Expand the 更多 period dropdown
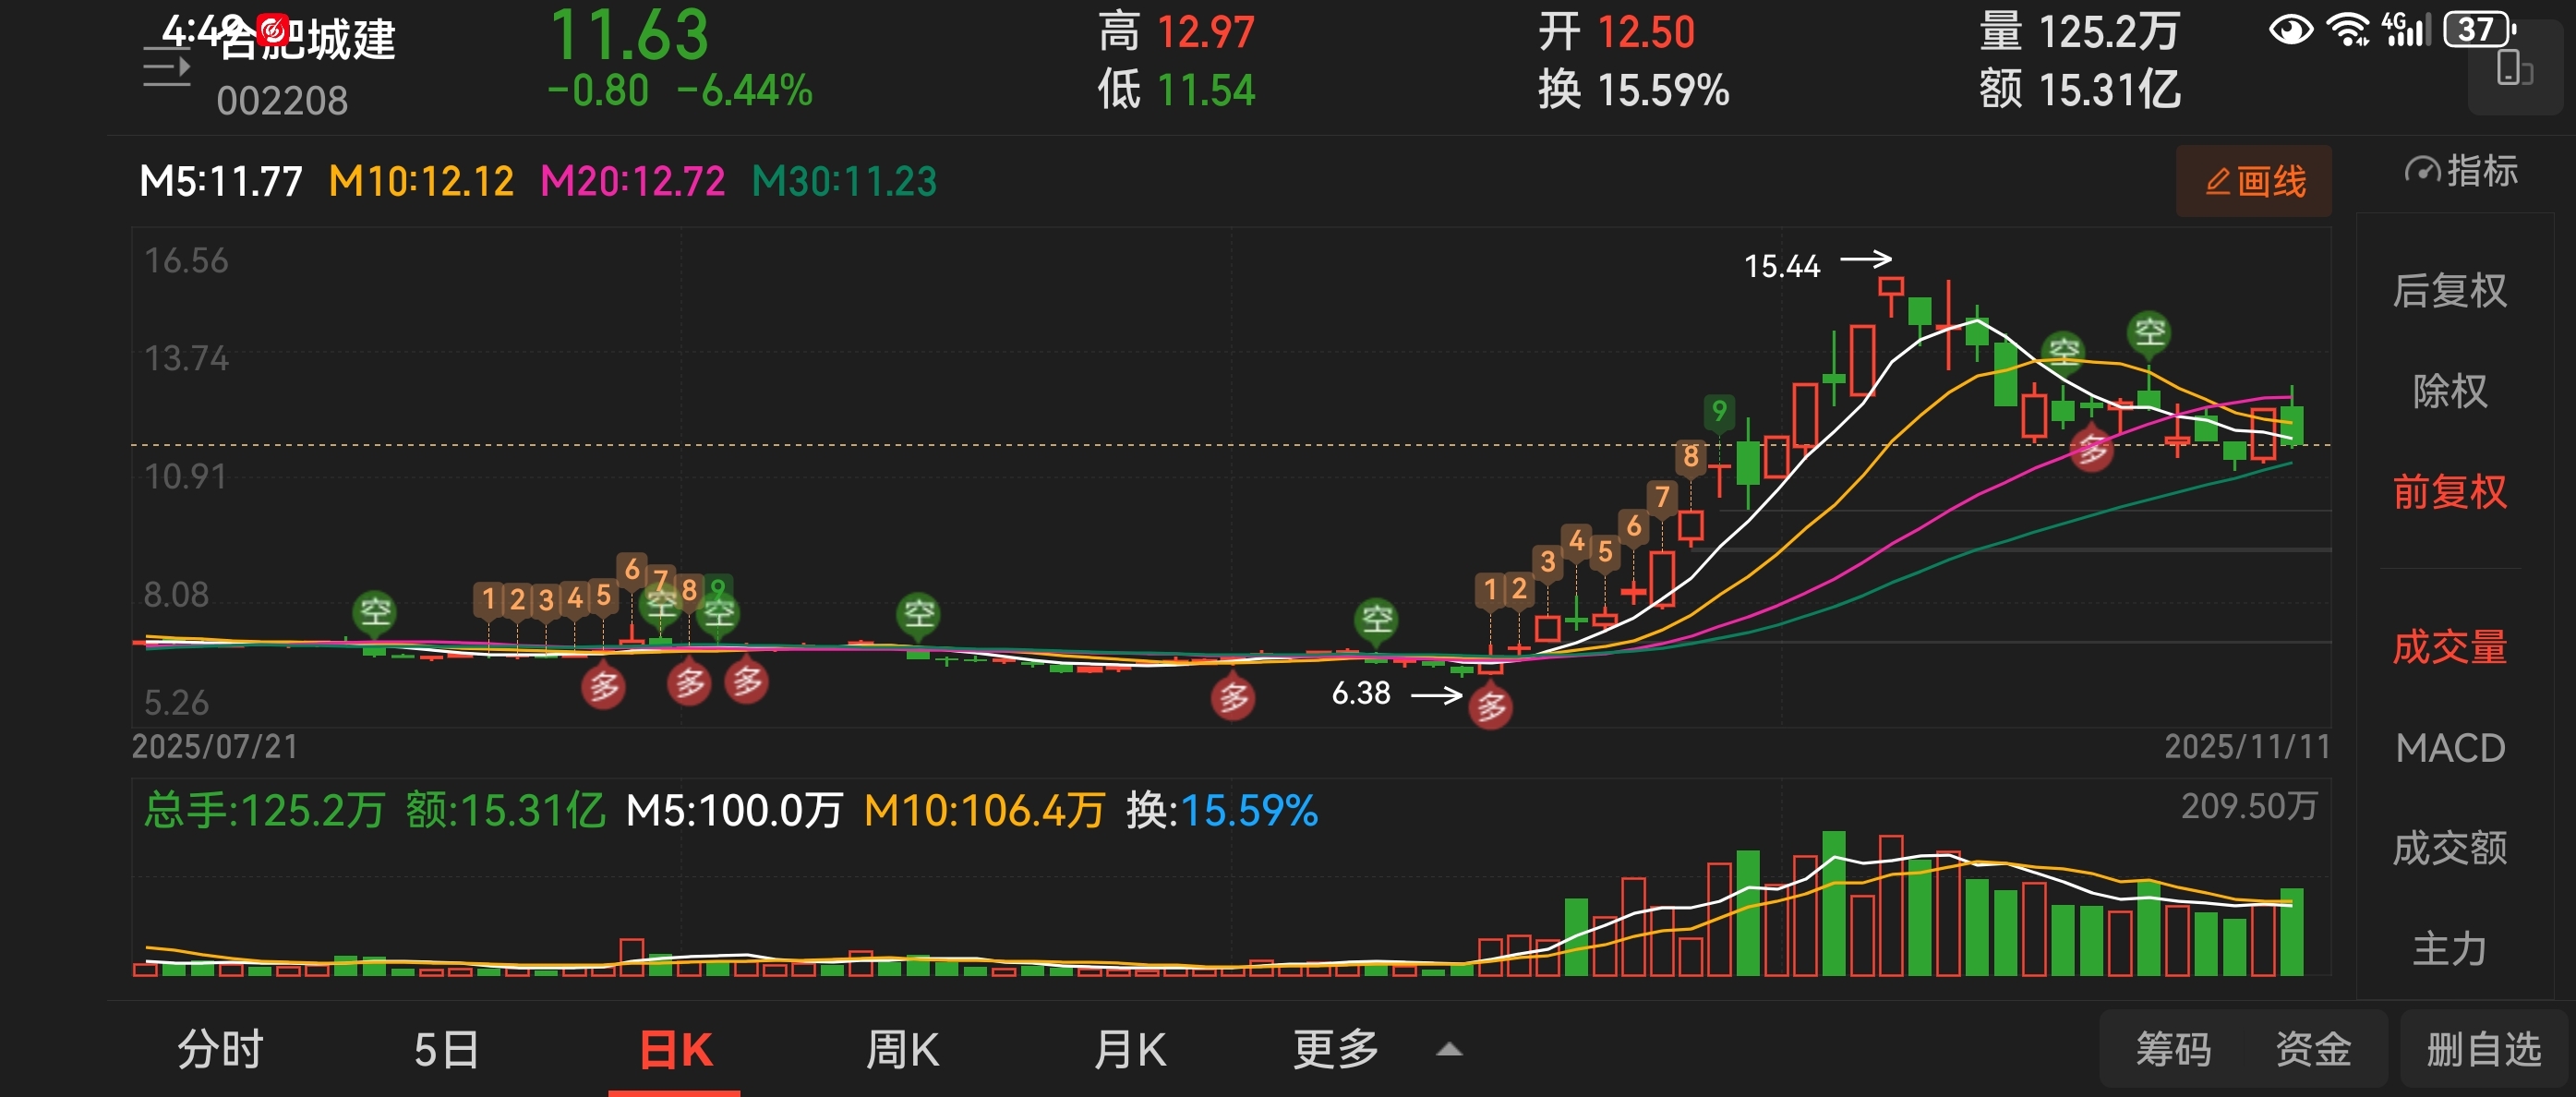Viewport: 2576px width, 1097px height. coord(1336,1050)
